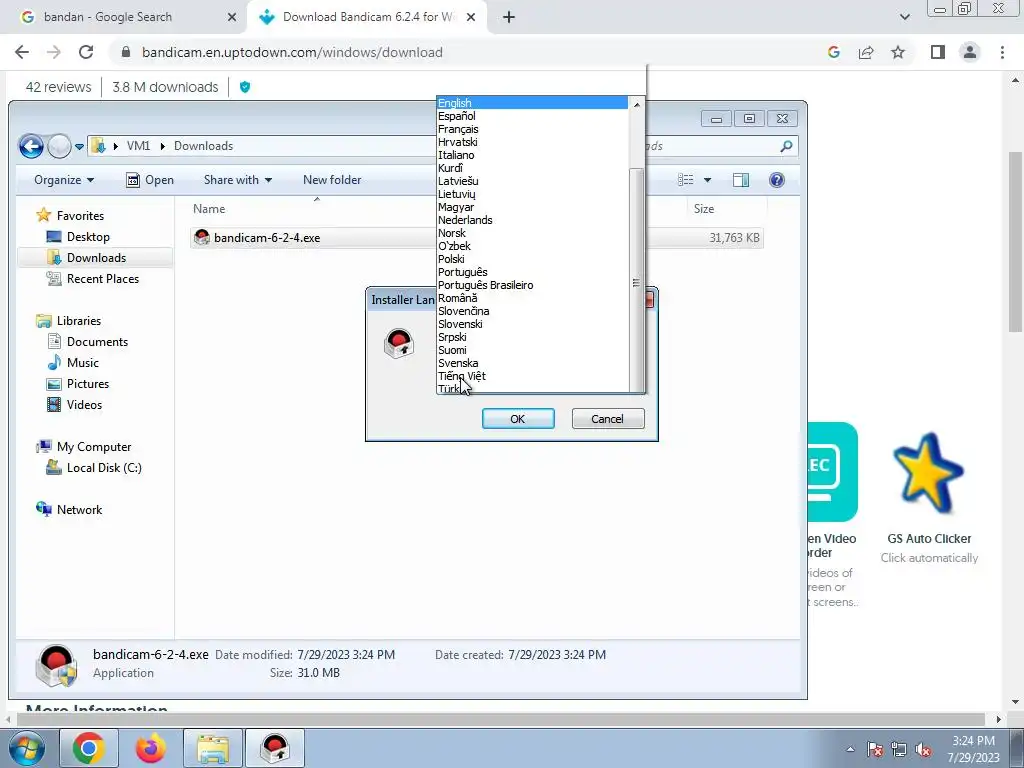The image size is (1024, 768).
Task: Change view using the views icon
Action: pos(686,180)
